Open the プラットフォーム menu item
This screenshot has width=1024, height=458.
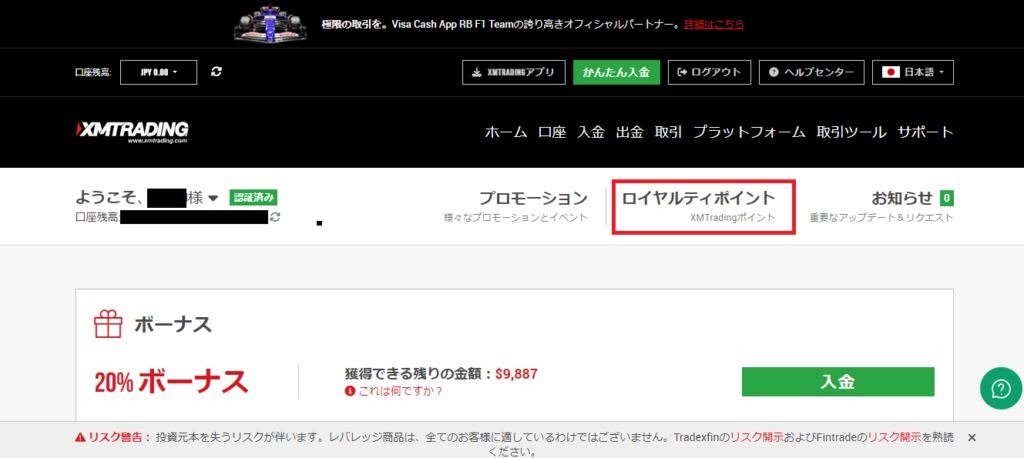tap(749, 132)
